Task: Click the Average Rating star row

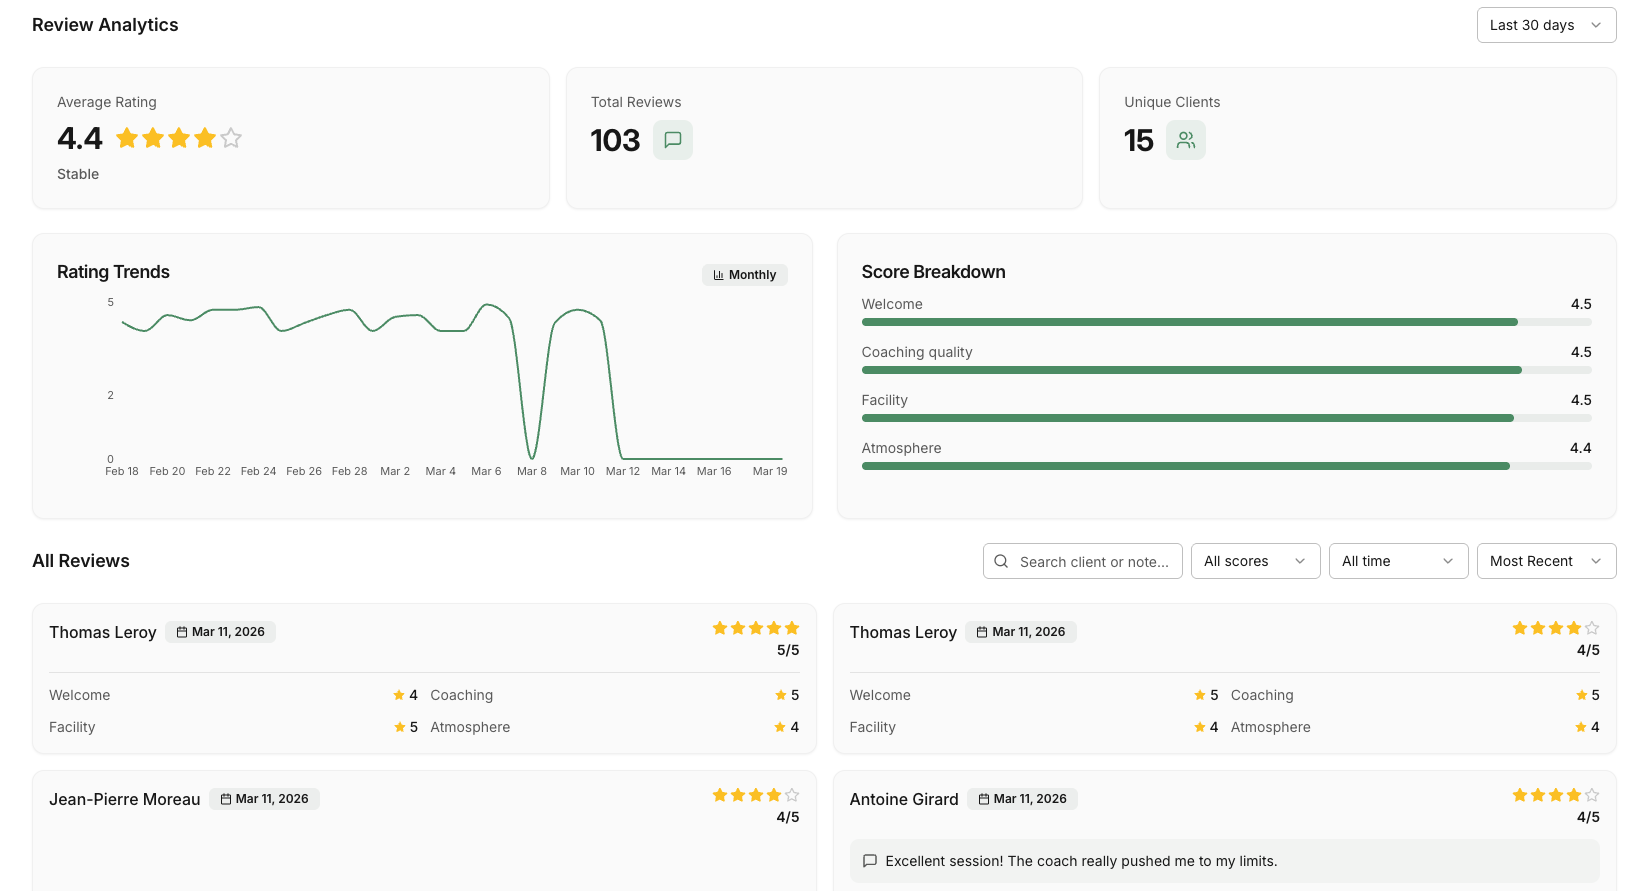Action: [x=179, y=138]
